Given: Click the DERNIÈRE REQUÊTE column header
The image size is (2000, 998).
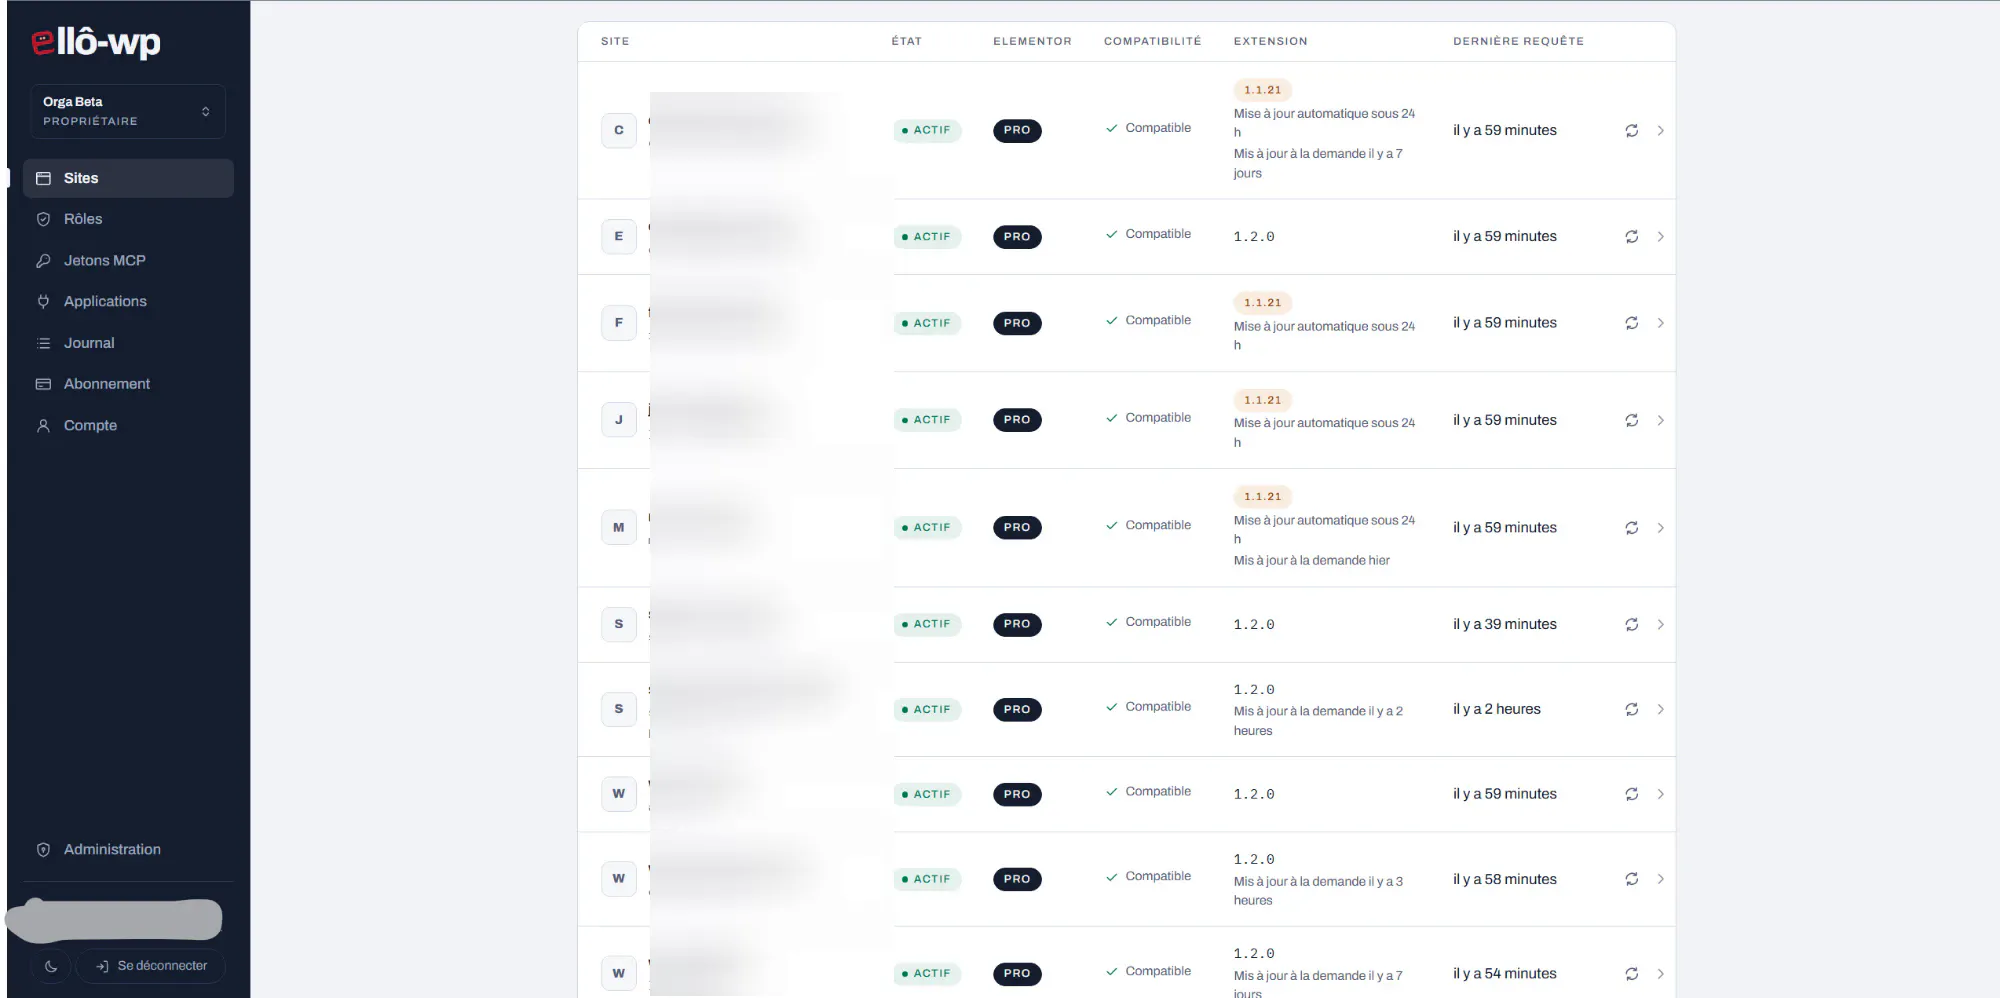Looking at the screenshot, I should (x=1518, y=41).
